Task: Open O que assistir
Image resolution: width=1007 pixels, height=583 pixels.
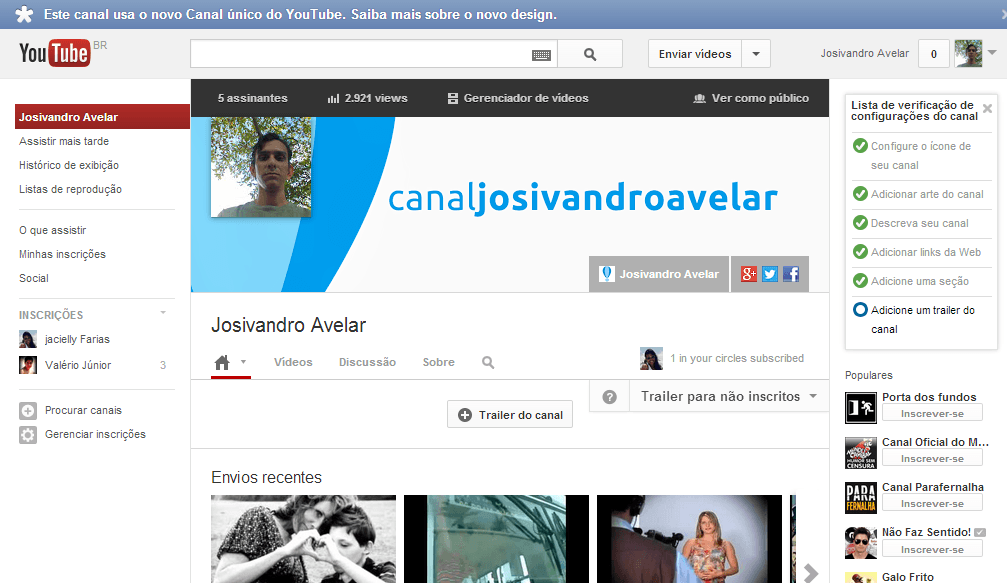Action: [x=53, y=230]
